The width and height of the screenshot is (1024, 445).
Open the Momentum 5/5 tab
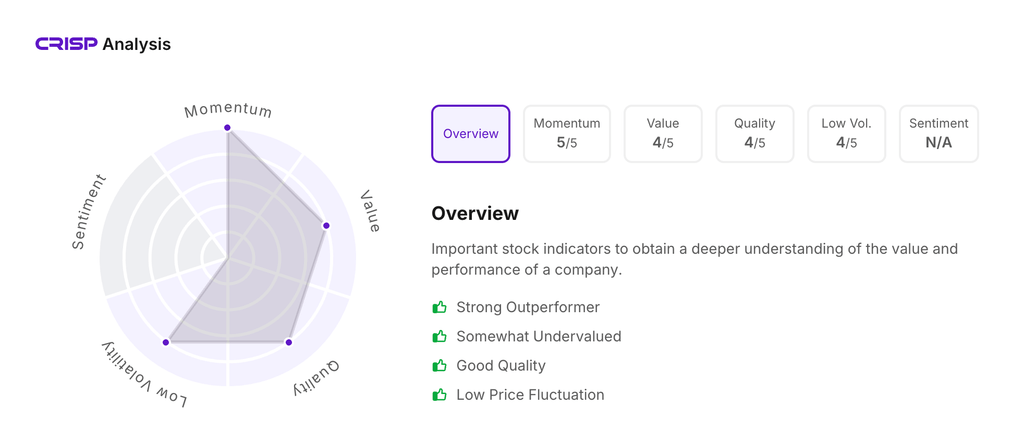(567, 134)
